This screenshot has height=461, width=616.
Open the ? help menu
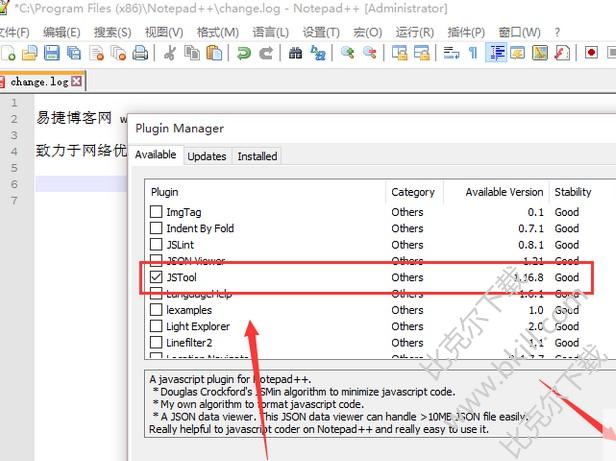[x=557, y=32]
